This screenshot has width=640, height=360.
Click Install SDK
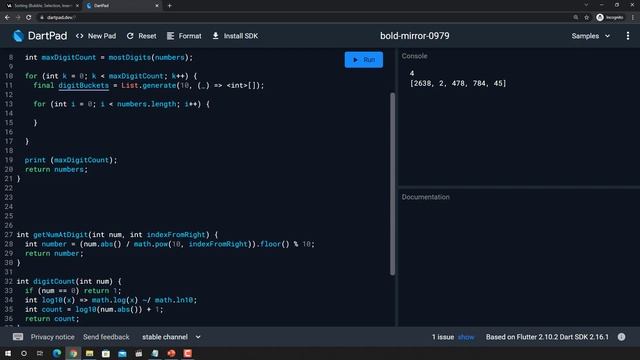coord(235,36)
